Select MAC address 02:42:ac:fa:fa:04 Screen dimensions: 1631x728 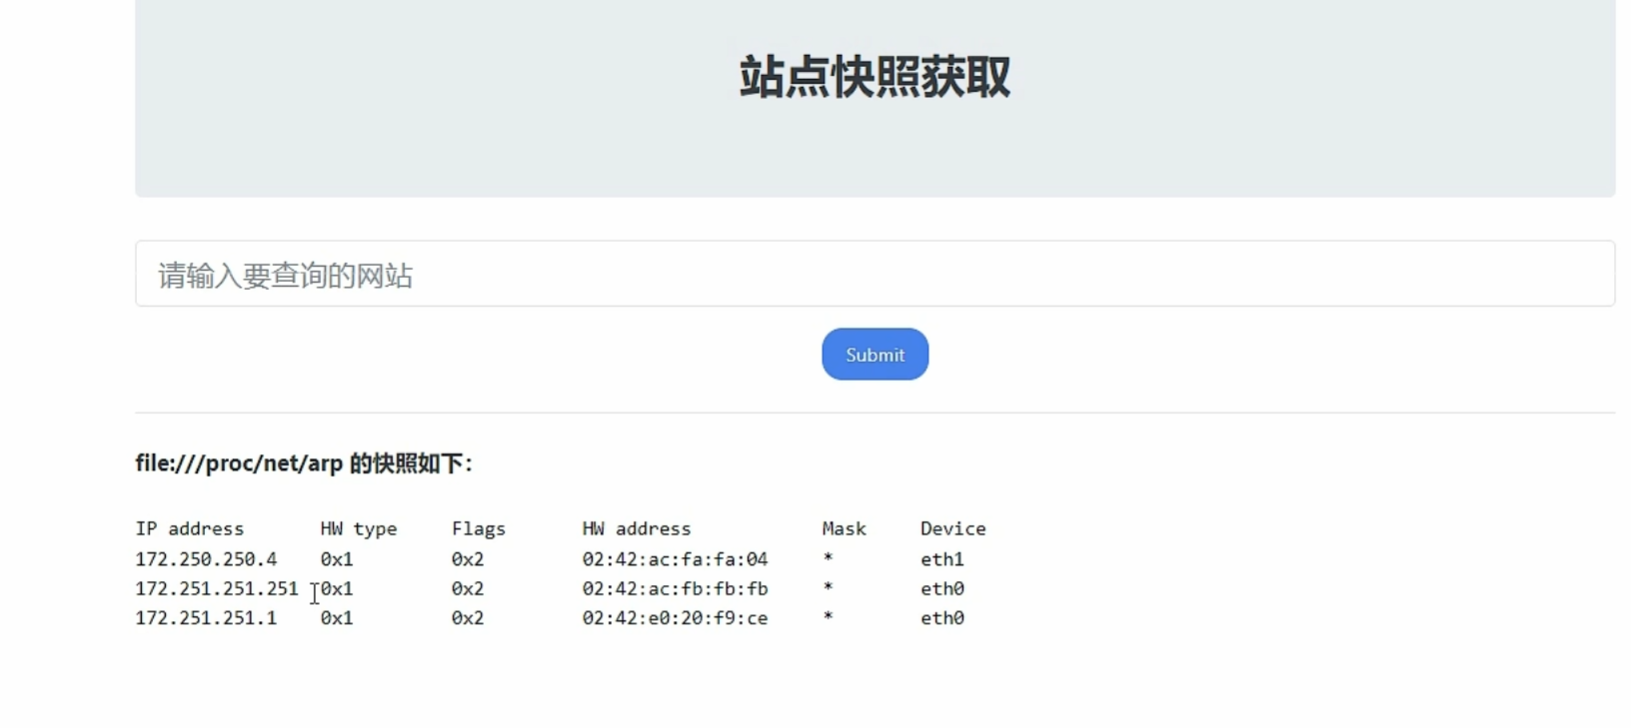coord(675,559)
